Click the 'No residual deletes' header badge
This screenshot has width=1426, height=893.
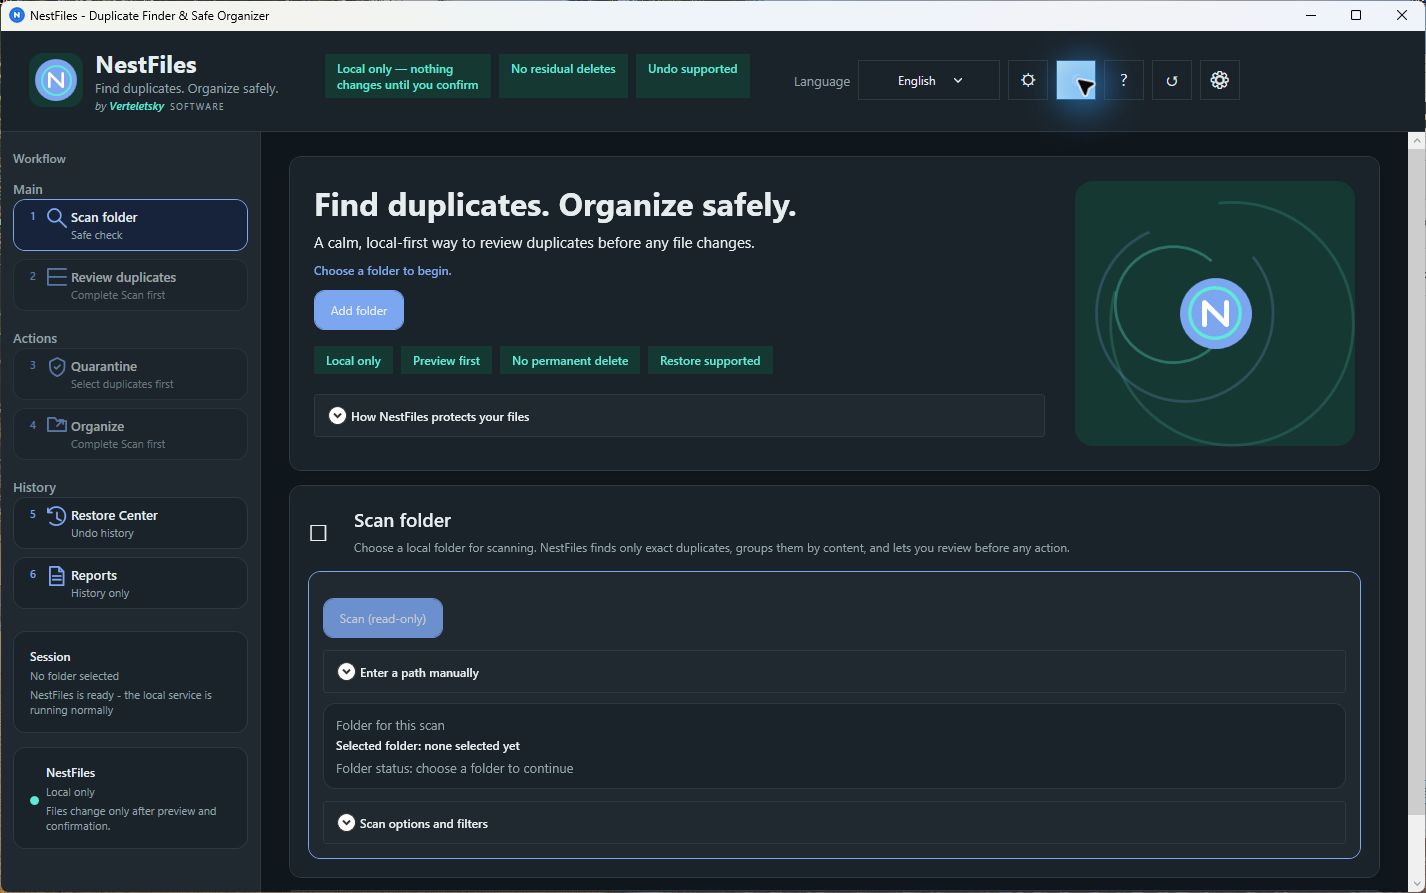pyautogui.click(x=563, y=76)
